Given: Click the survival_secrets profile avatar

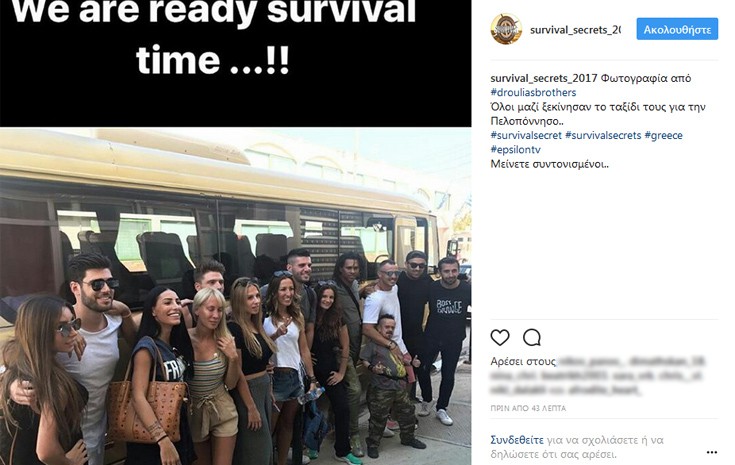Looking at the screenshot, I should coord(506,29).
